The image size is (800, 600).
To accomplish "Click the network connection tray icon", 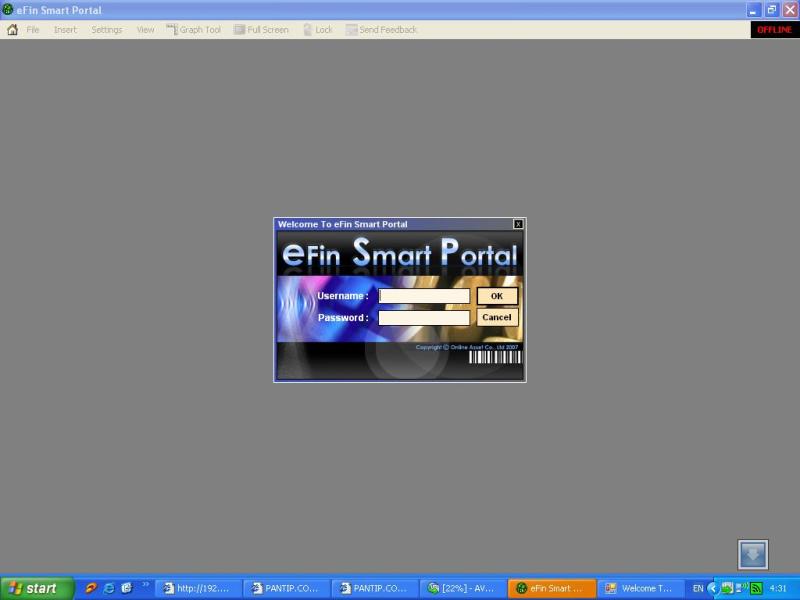I will pyautogui.click(x=741, y=588).
